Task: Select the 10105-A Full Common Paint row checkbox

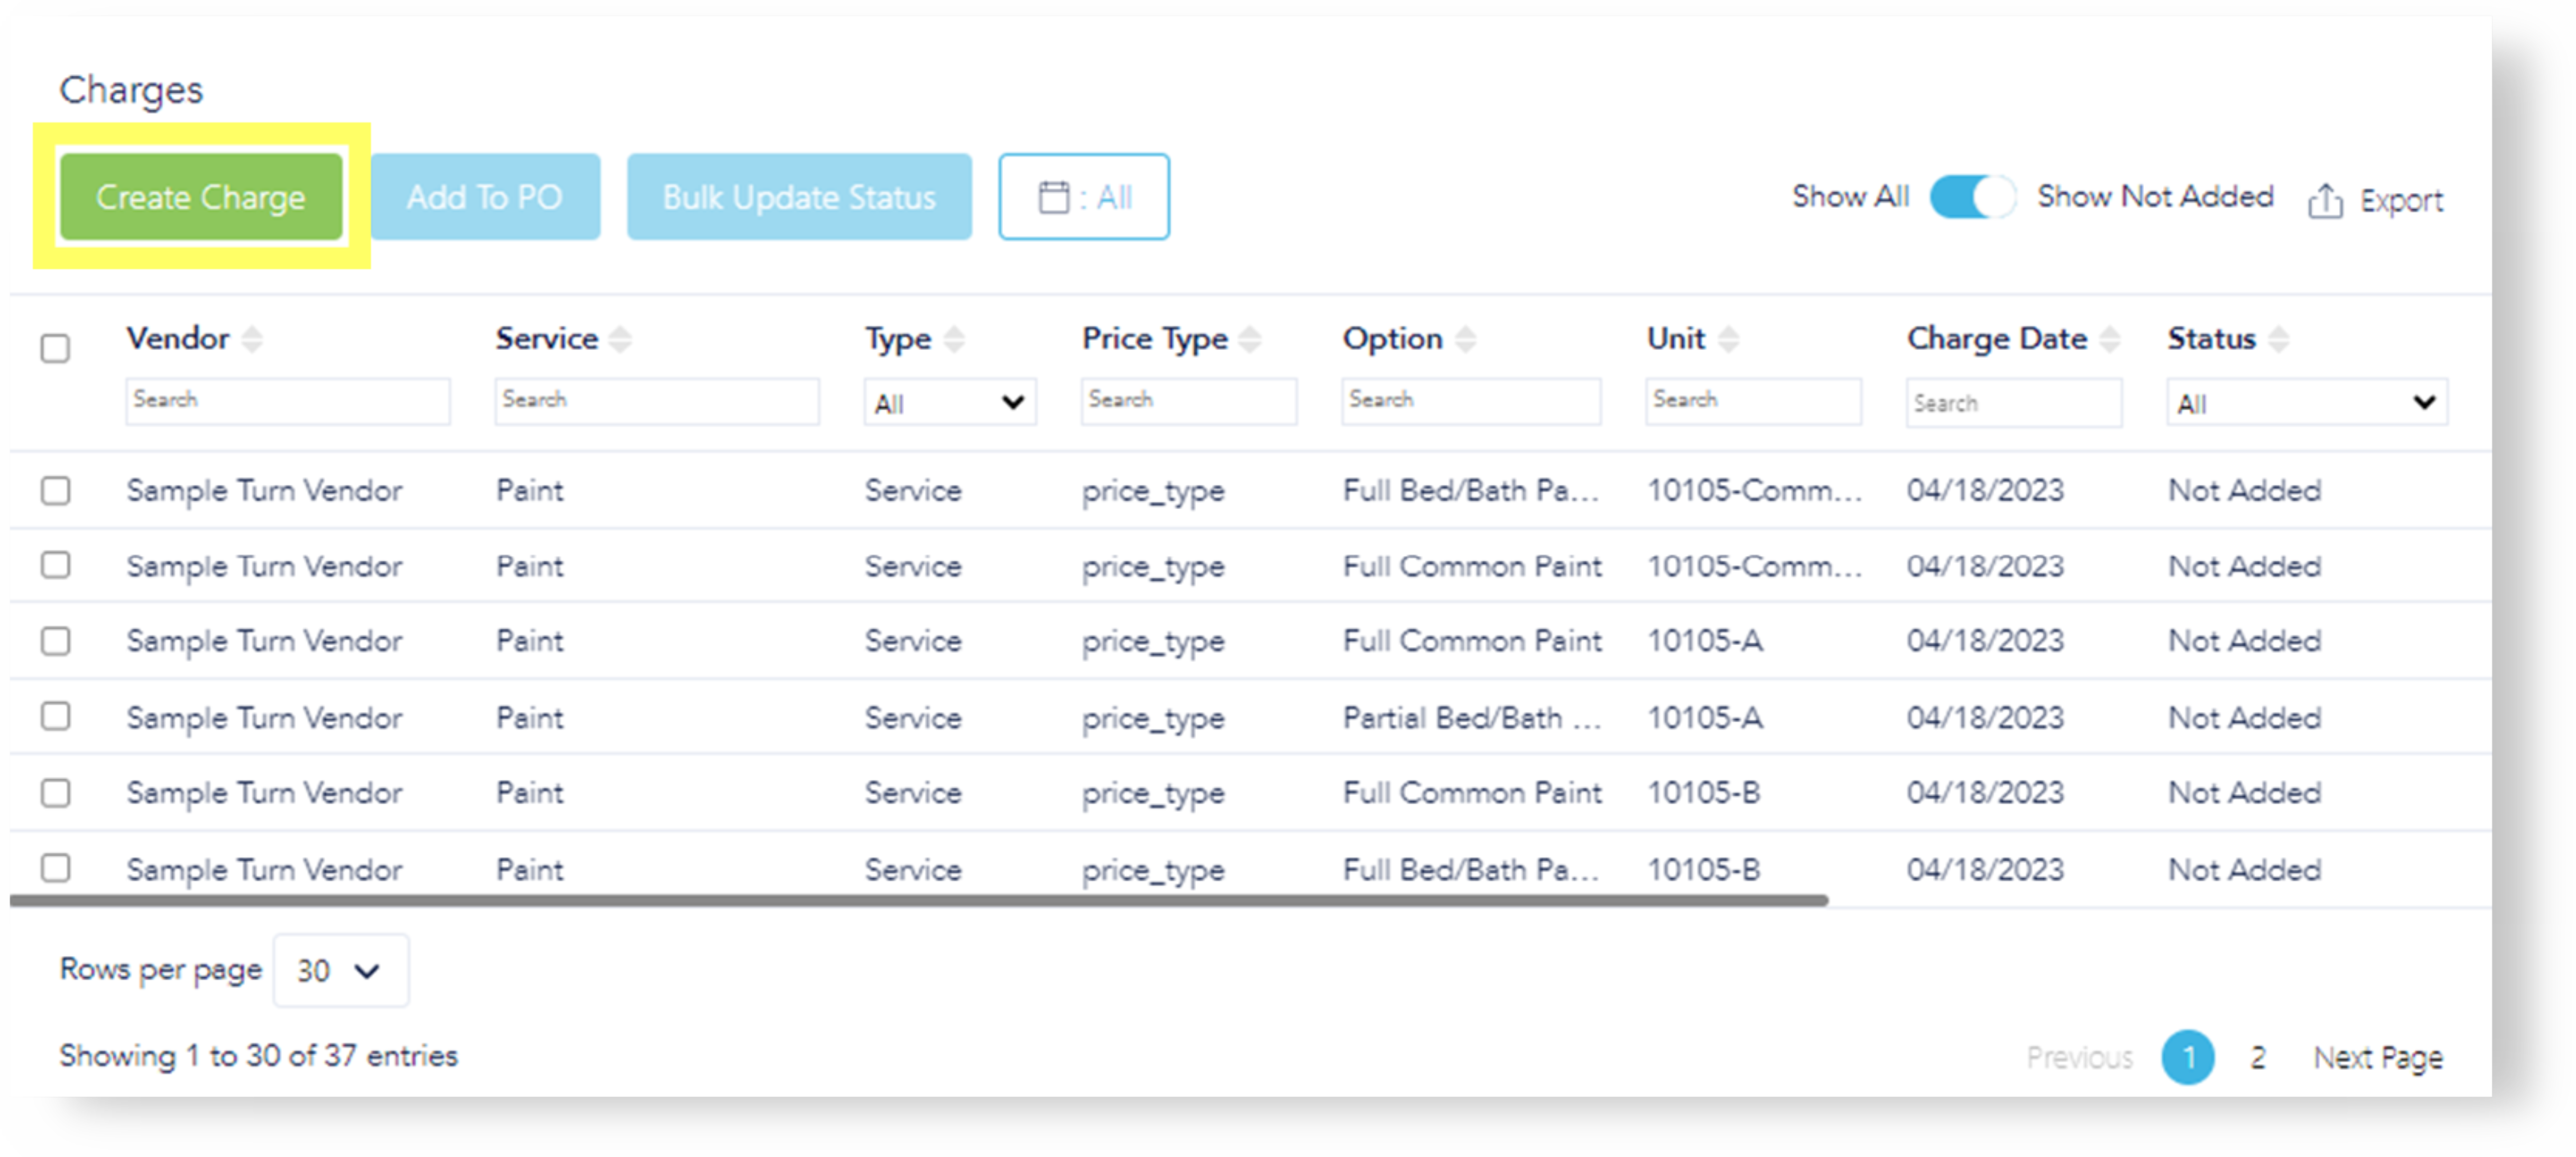Action: click(55, 640)
